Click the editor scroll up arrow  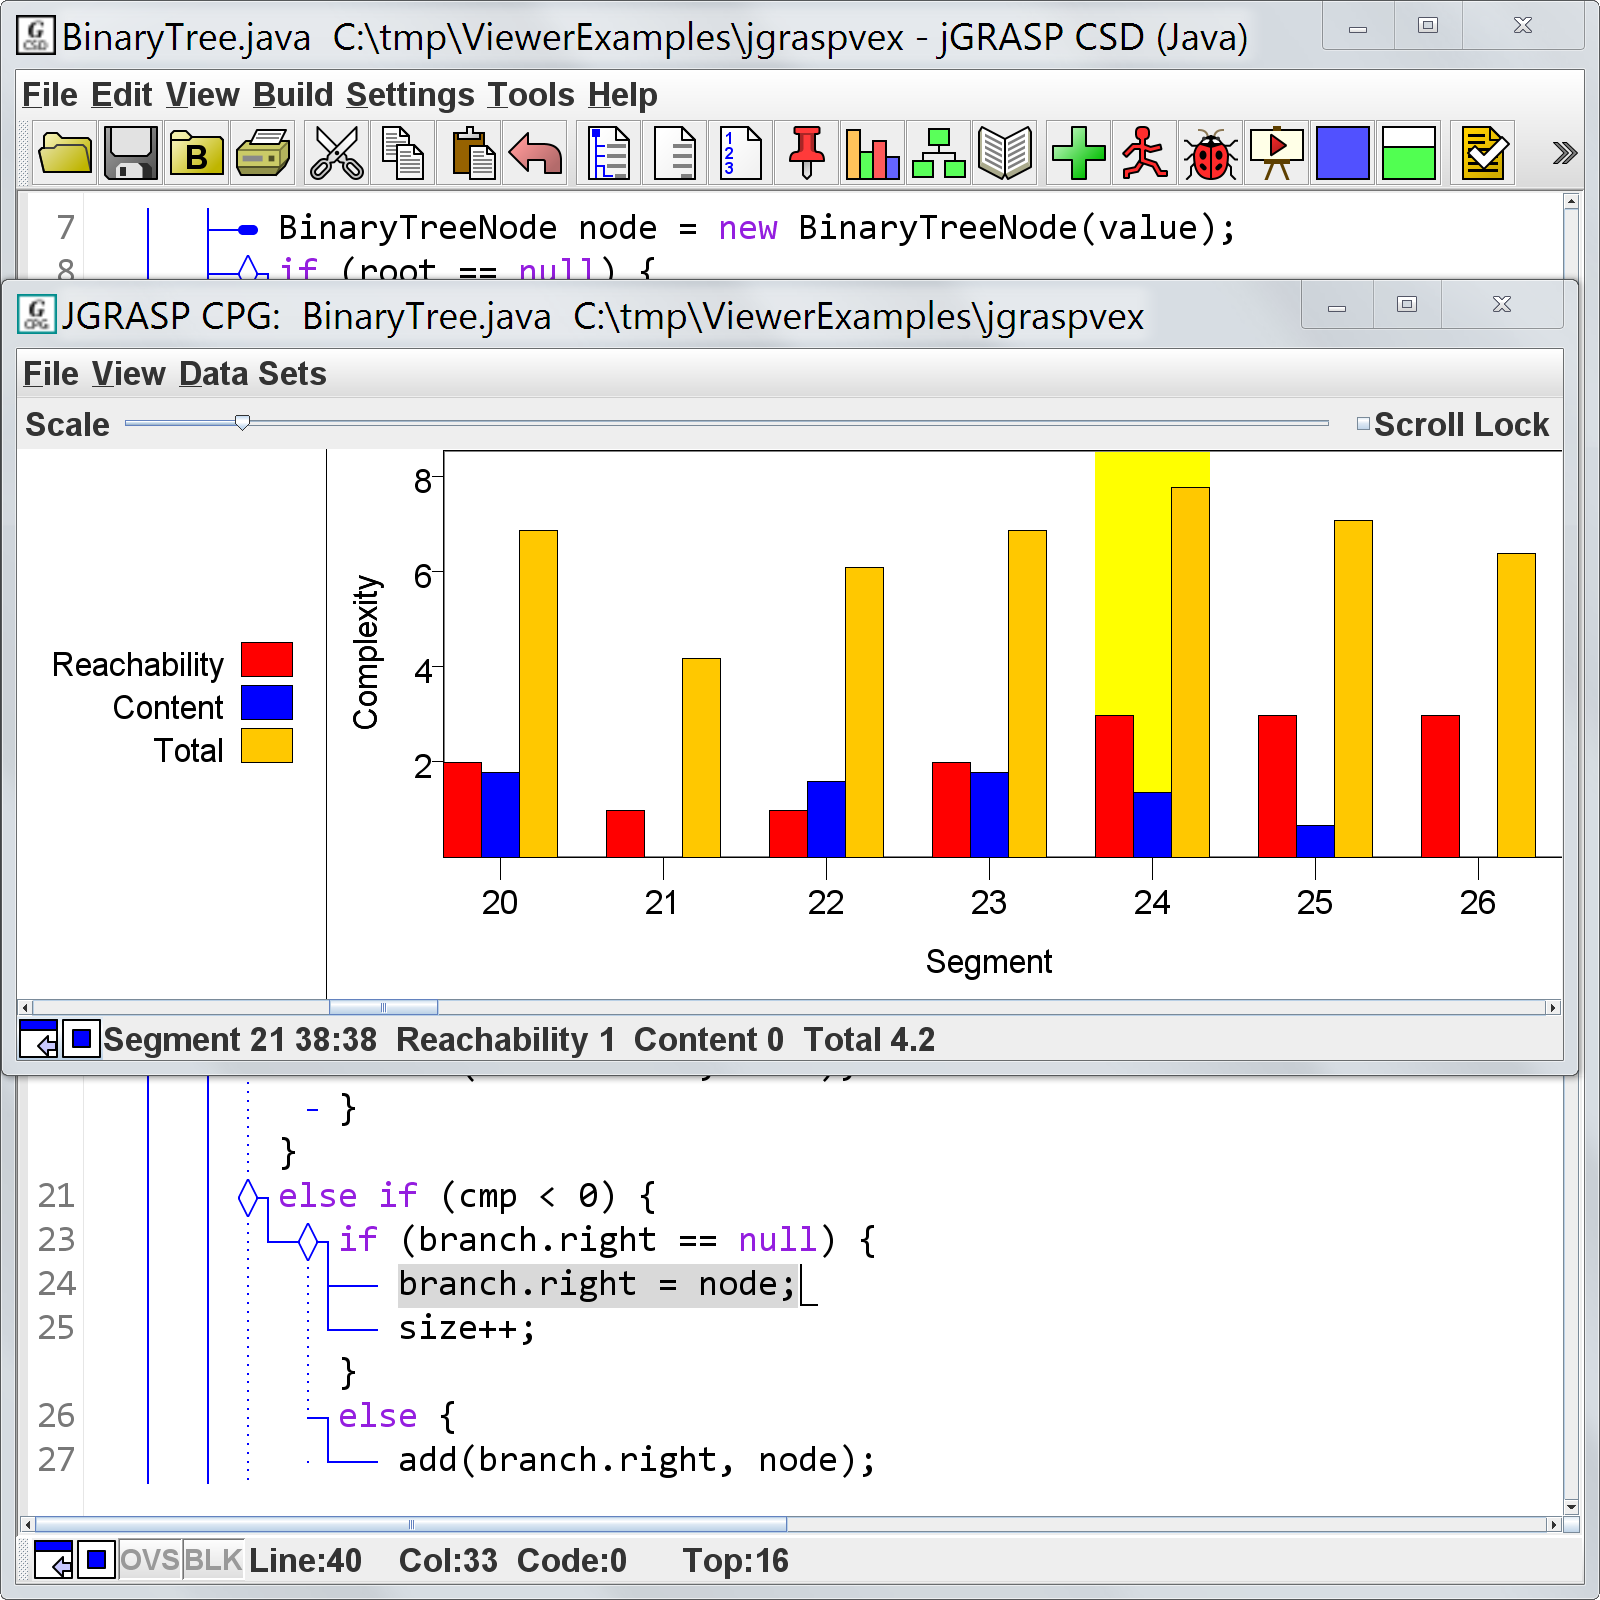point(1571,201)
